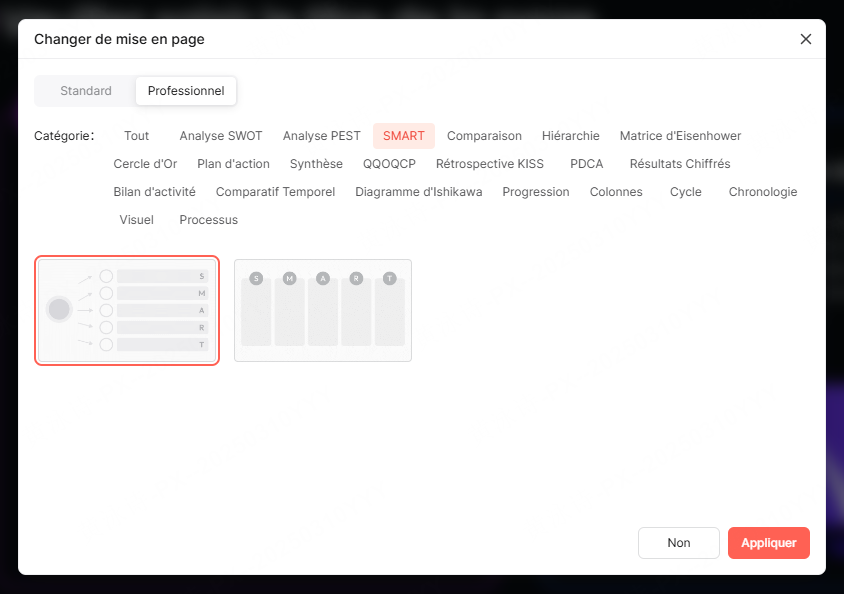Switch to the Standard tab
844x594 pixels.
86,90
